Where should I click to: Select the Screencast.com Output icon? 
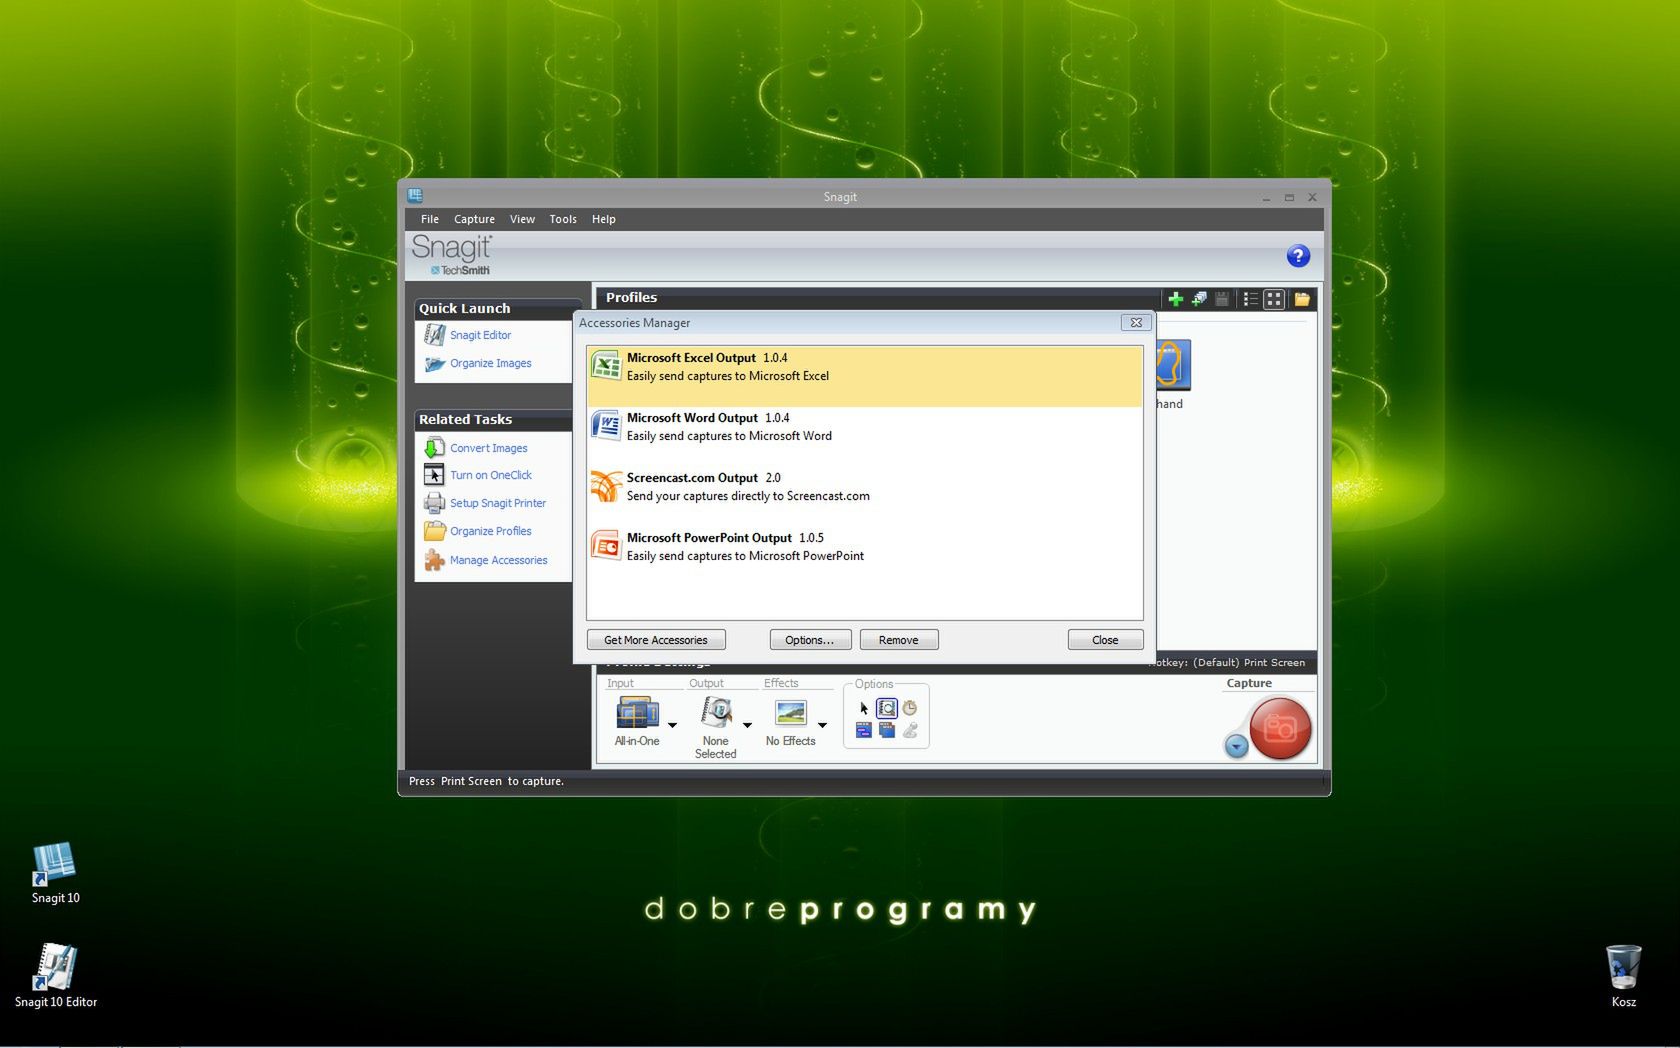click(x=606, y=486)
